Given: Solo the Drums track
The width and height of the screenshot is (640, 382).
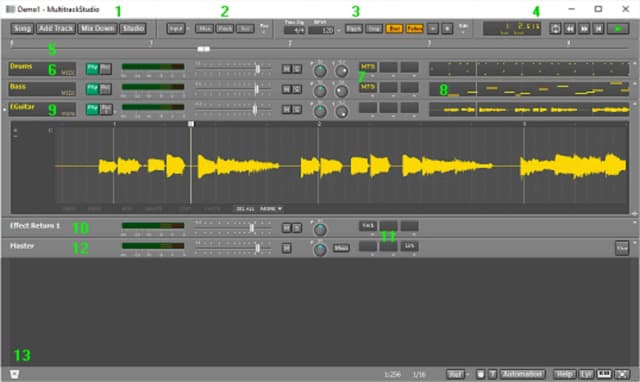Looking at the screenshot, I should click(x=298, y=69).
